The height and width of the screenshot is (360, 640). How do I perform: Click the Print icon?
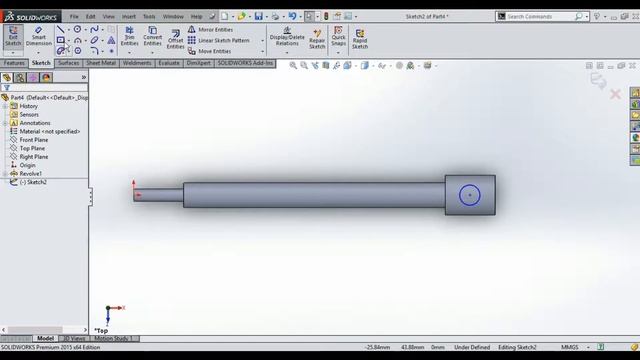276,16
